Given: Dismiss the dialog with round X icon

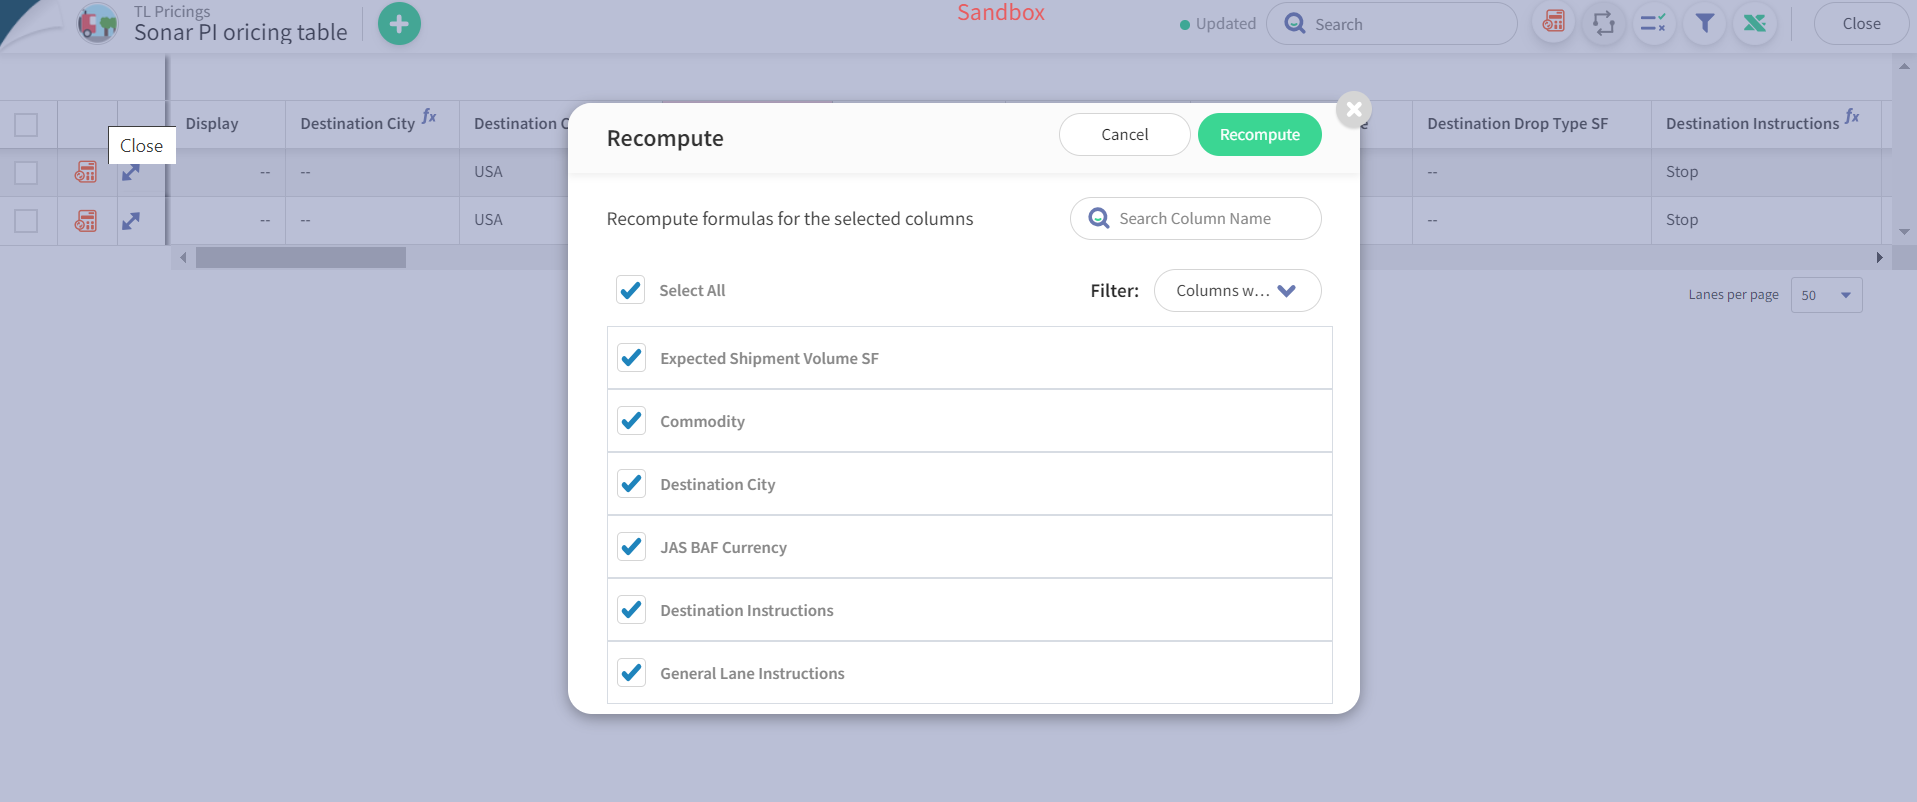Looking at the screenshot, I should 1354,109.
